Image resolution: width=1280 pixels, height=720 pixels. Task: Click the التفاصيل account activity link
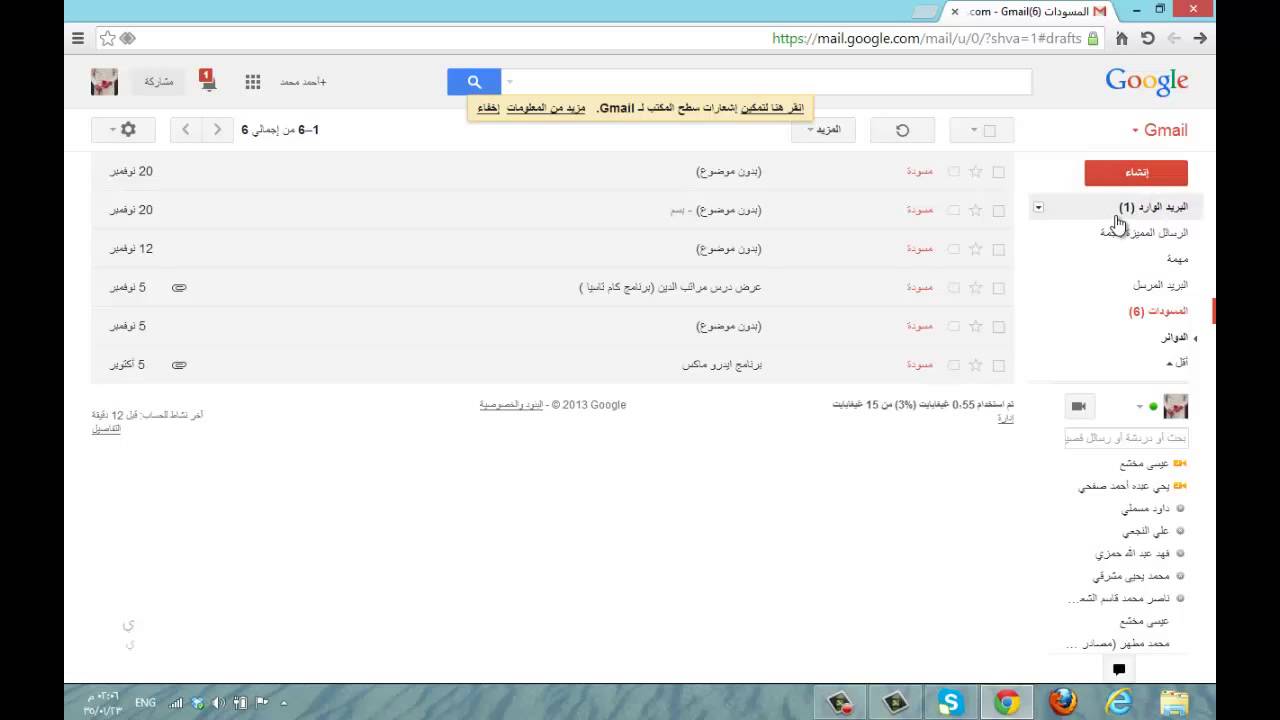(106, 429)
